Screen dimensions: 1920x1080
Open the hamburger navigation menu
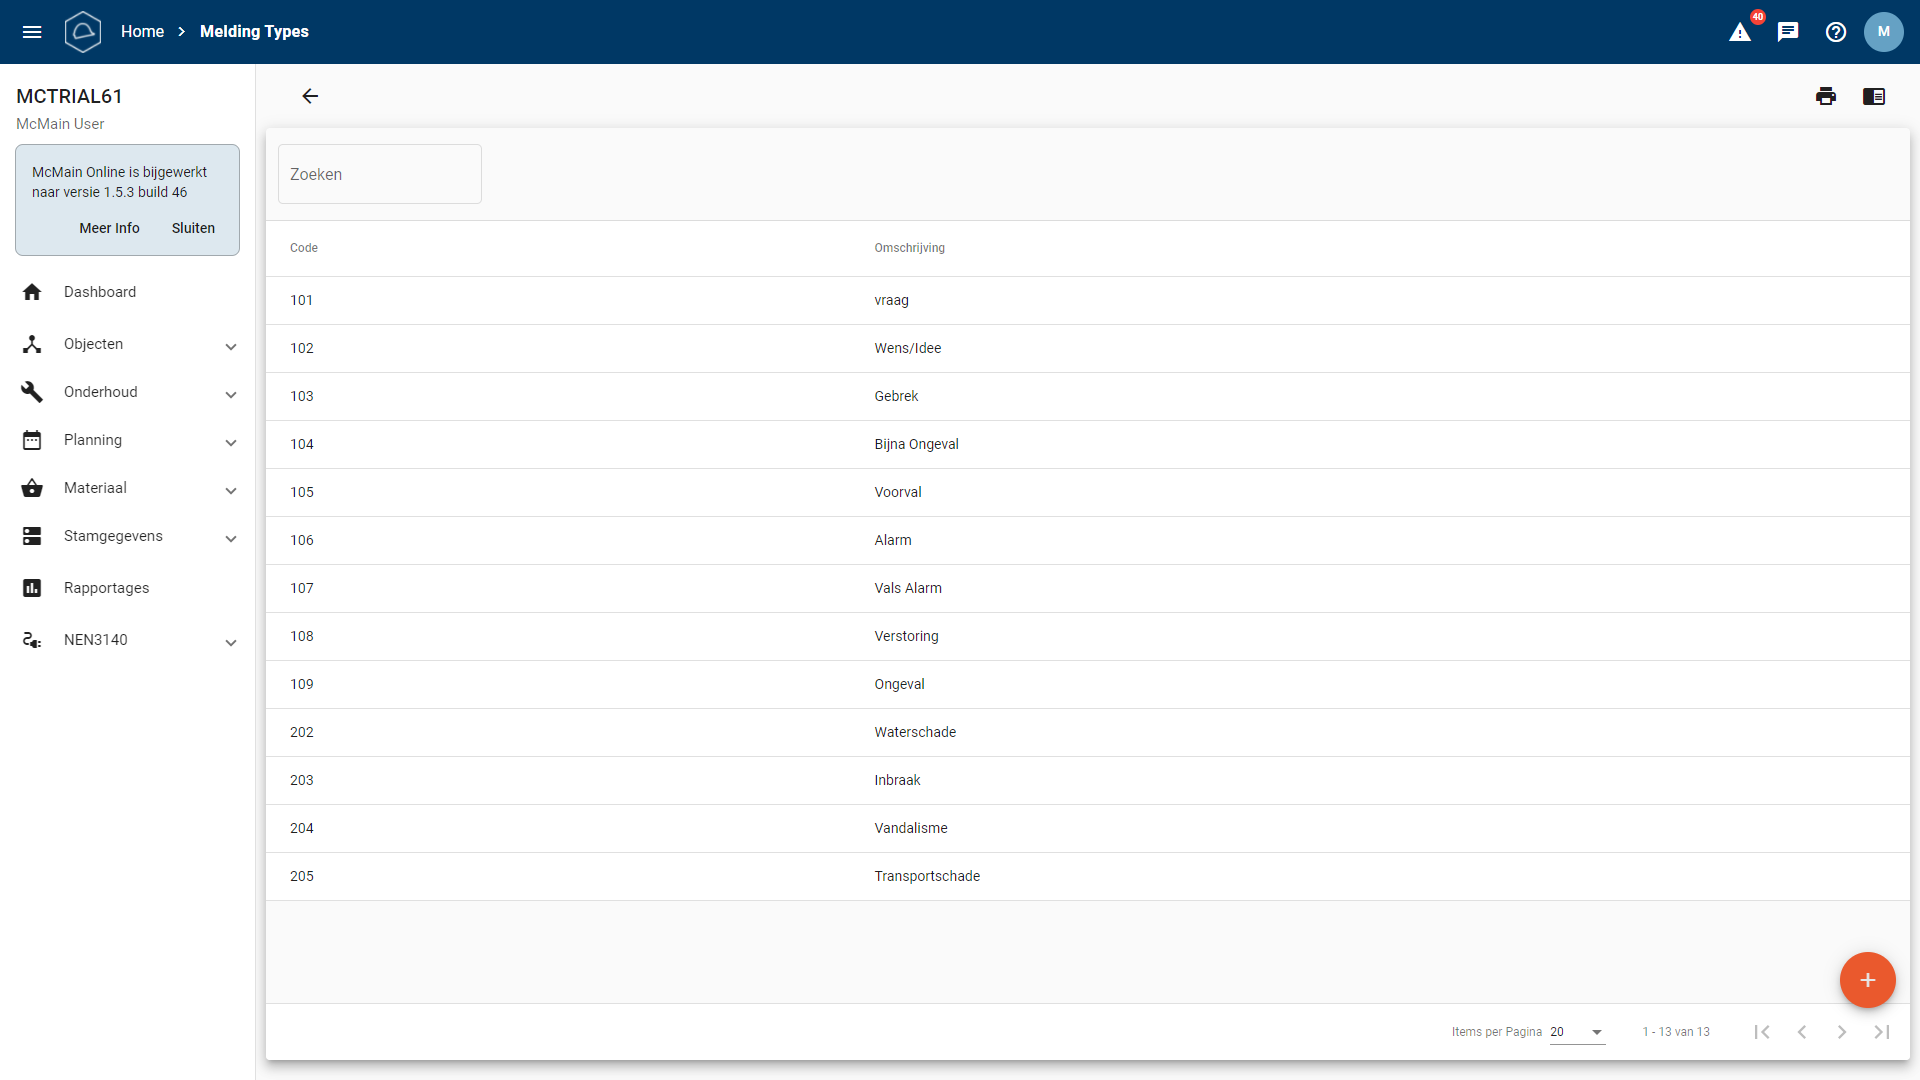[x=32, y=32]
